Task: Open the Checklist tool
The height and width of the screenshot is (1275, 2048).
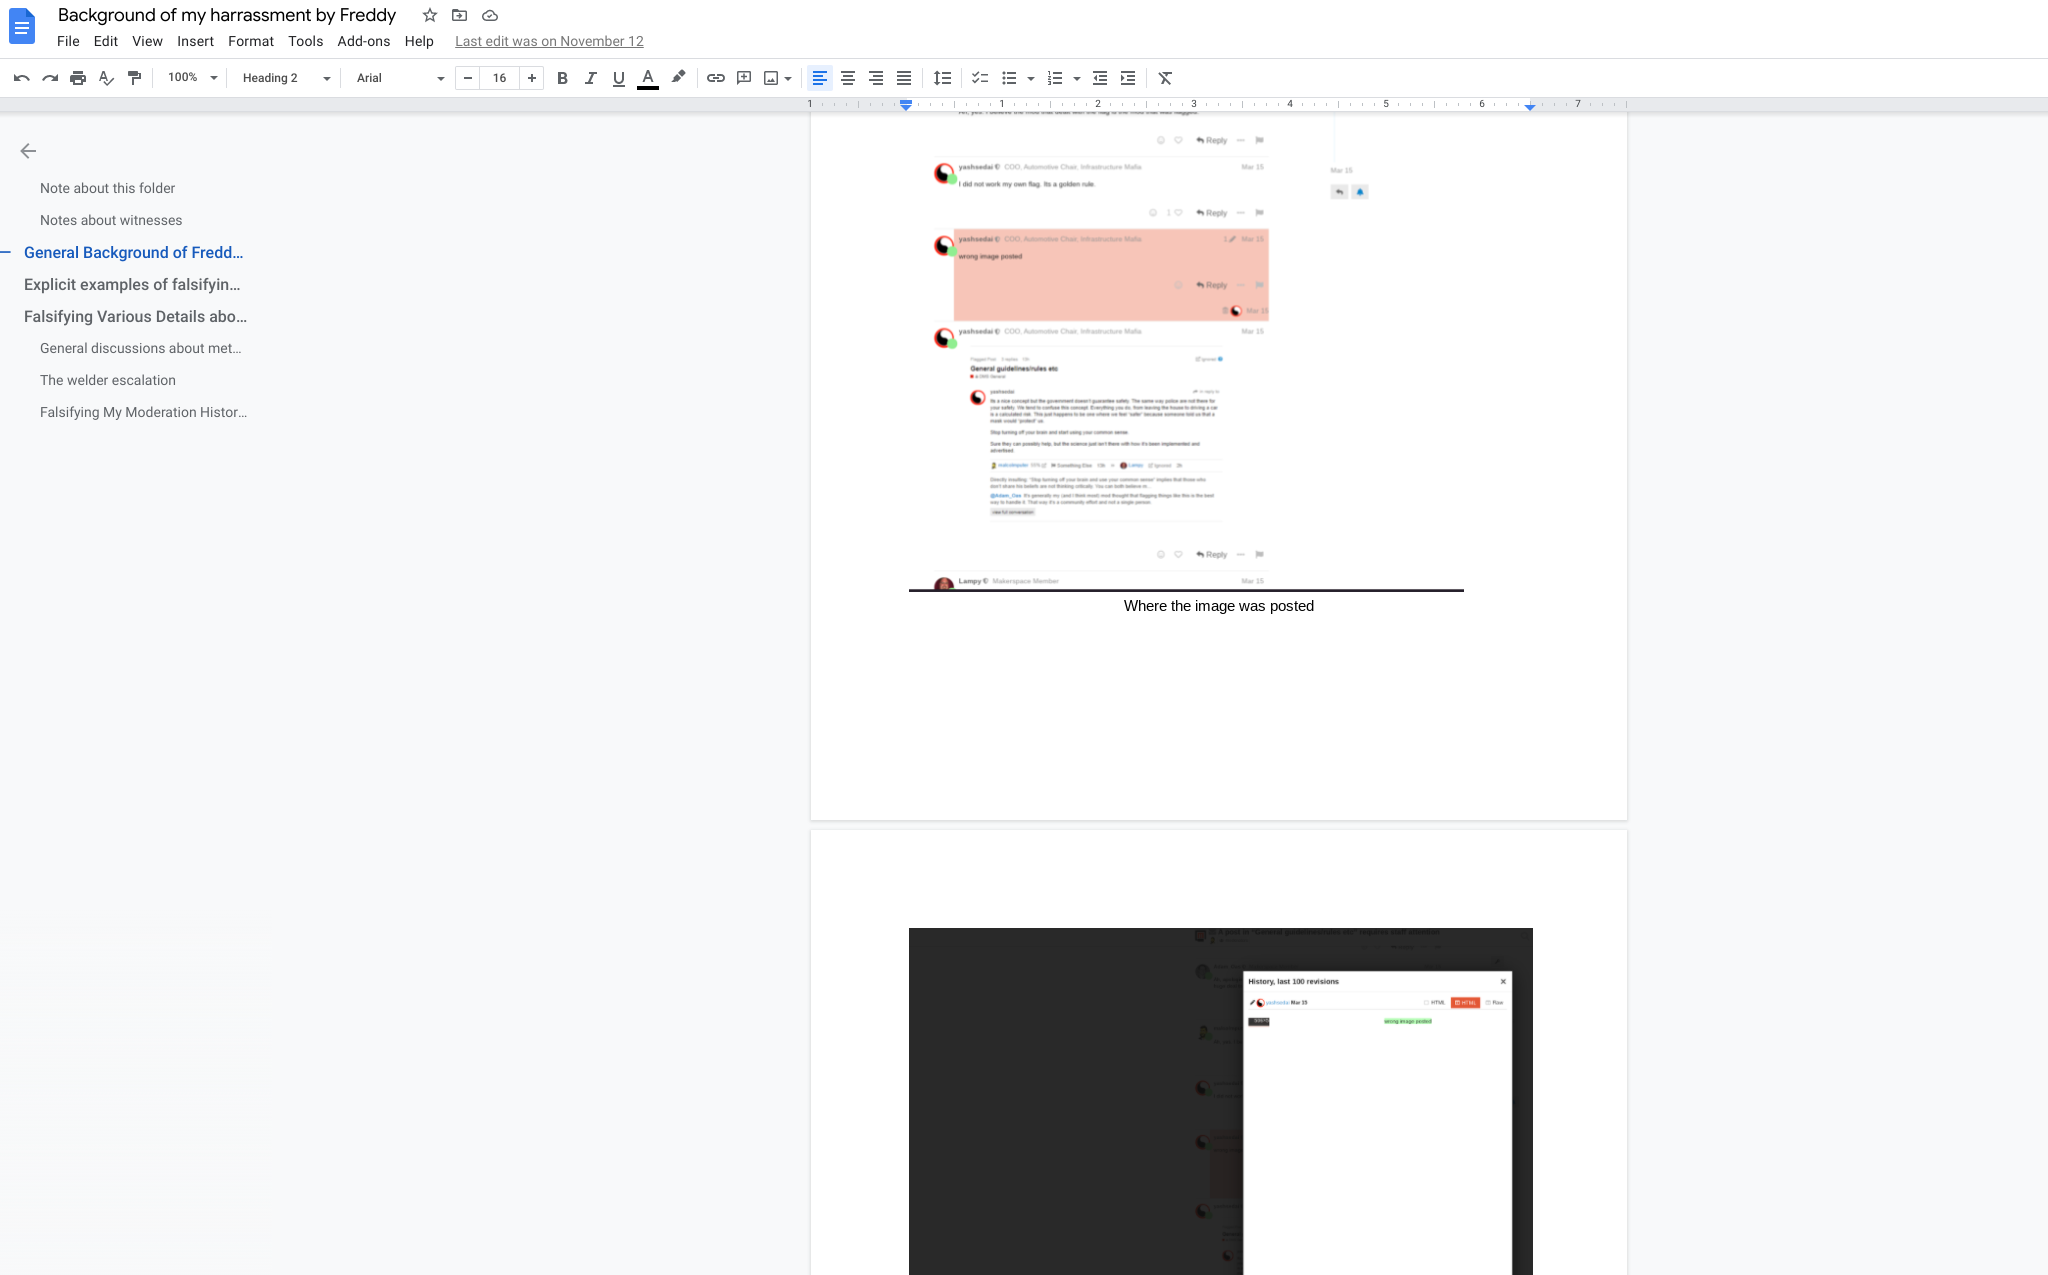Action: pyautogui.click(x=980, y=78)
